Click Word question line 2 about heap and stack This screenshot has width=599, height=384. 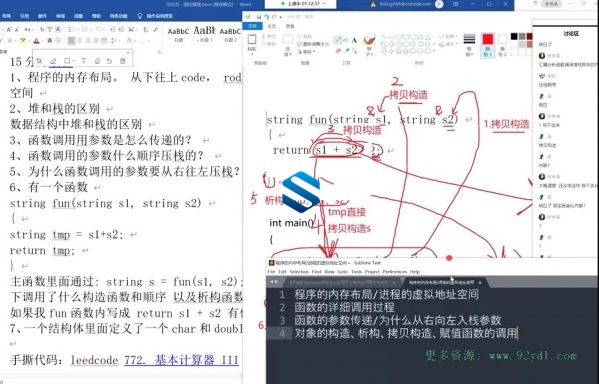click(55, 109)
